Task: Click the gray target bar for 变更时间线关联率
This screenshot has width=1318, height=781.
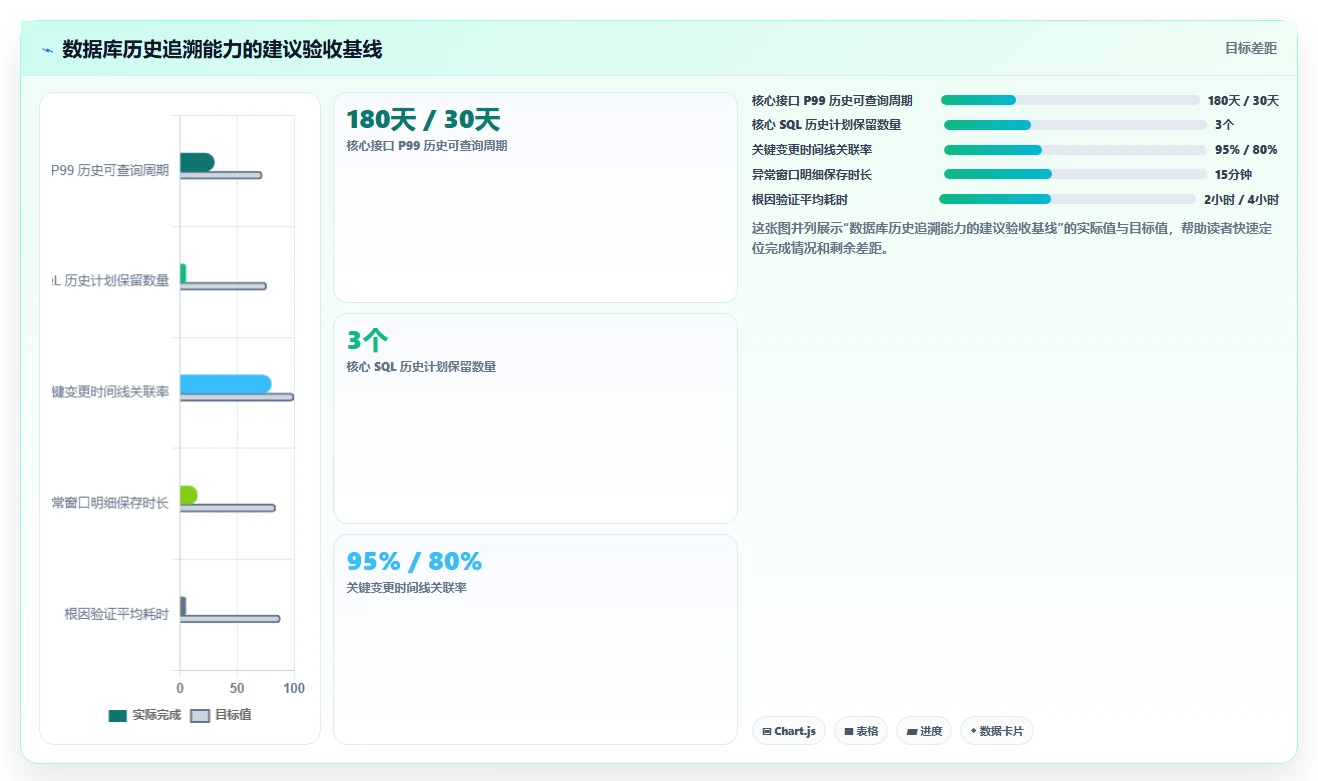Action: point(237,397)
